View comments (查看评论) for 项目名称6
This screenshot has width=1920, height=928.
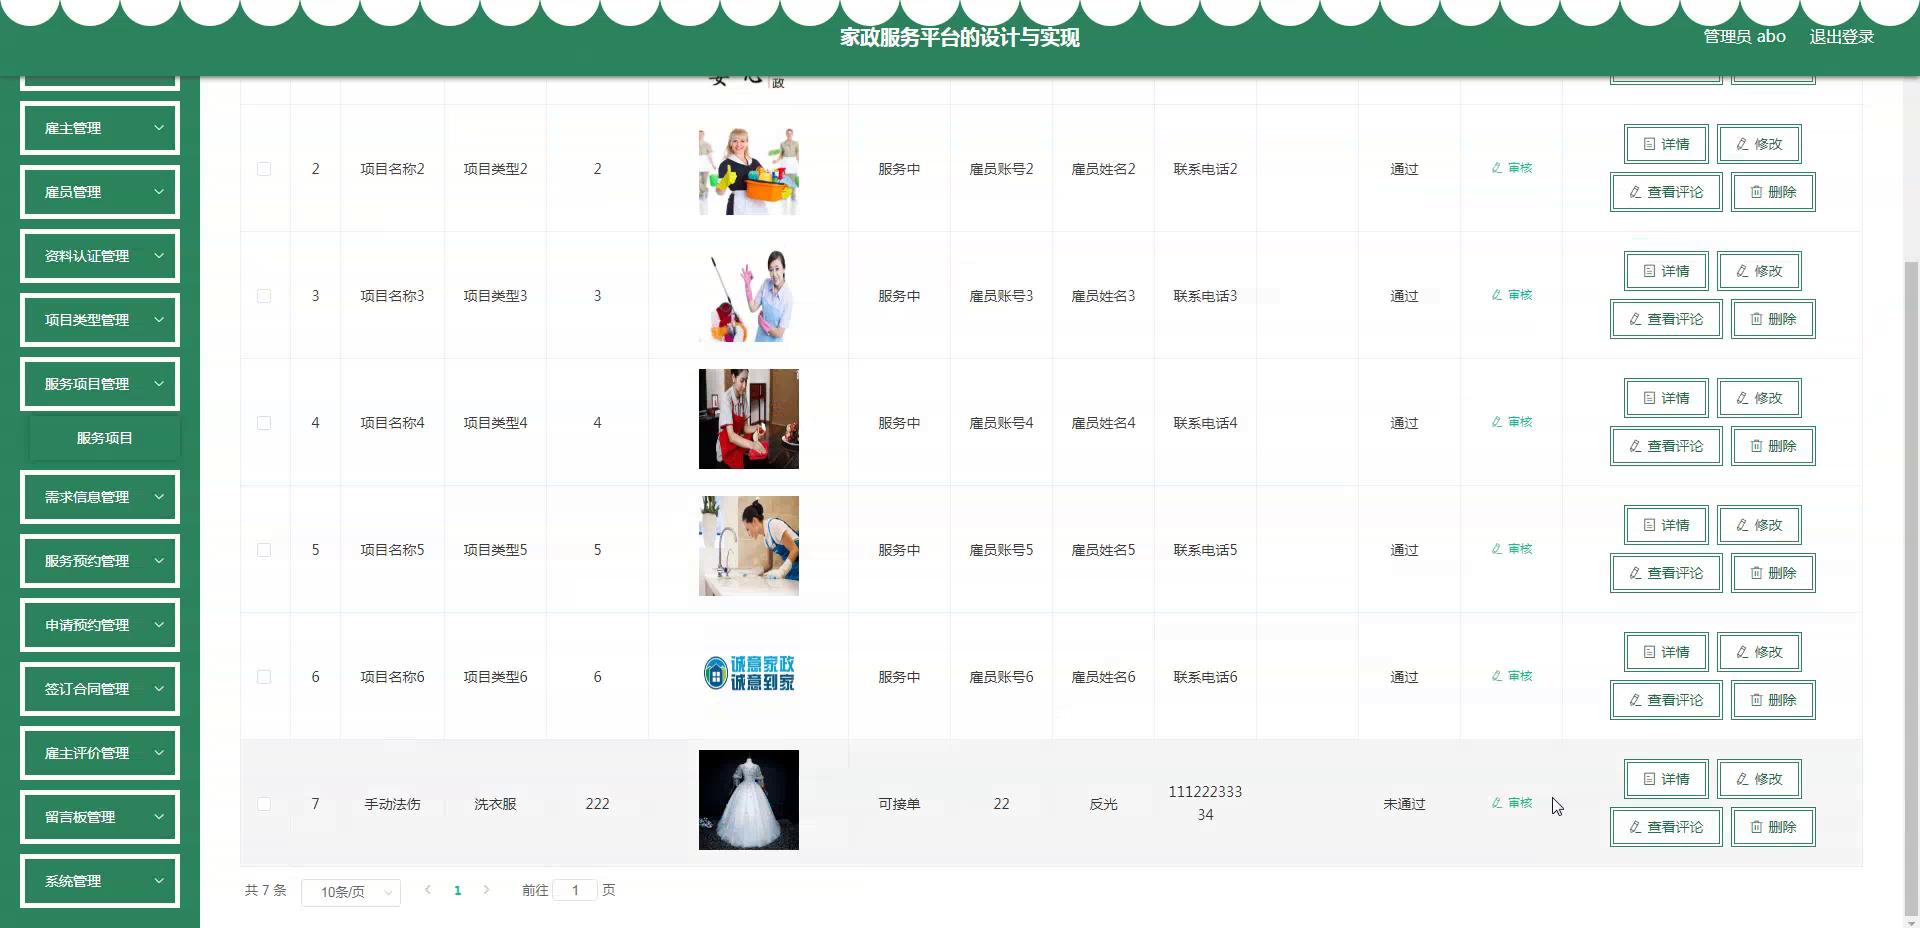[1665, 700]
